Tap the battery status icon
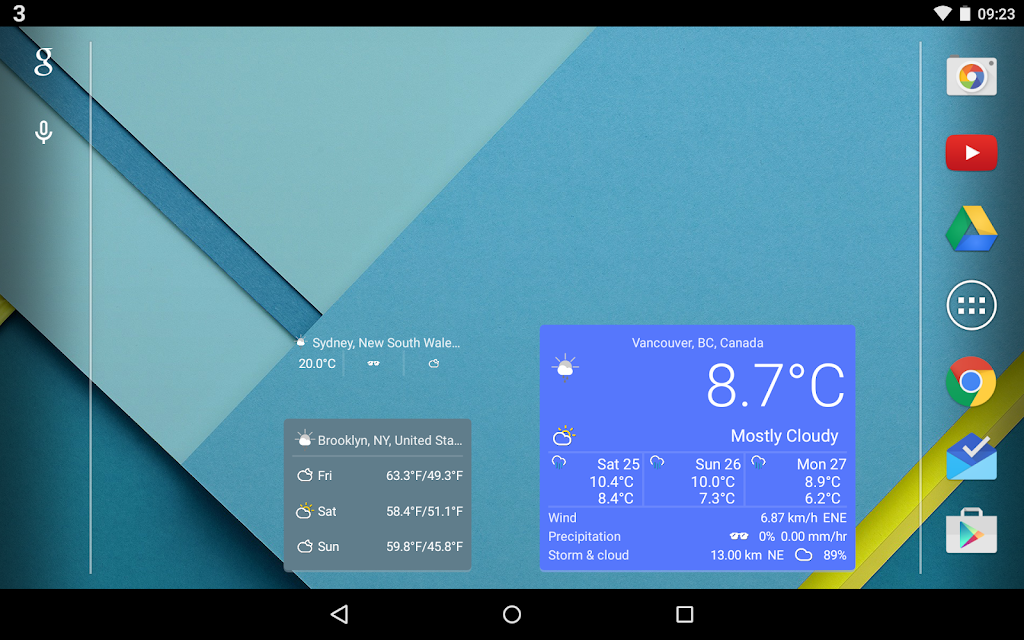Viewport: 1024px width, 640px height. (x=965, y=13)
